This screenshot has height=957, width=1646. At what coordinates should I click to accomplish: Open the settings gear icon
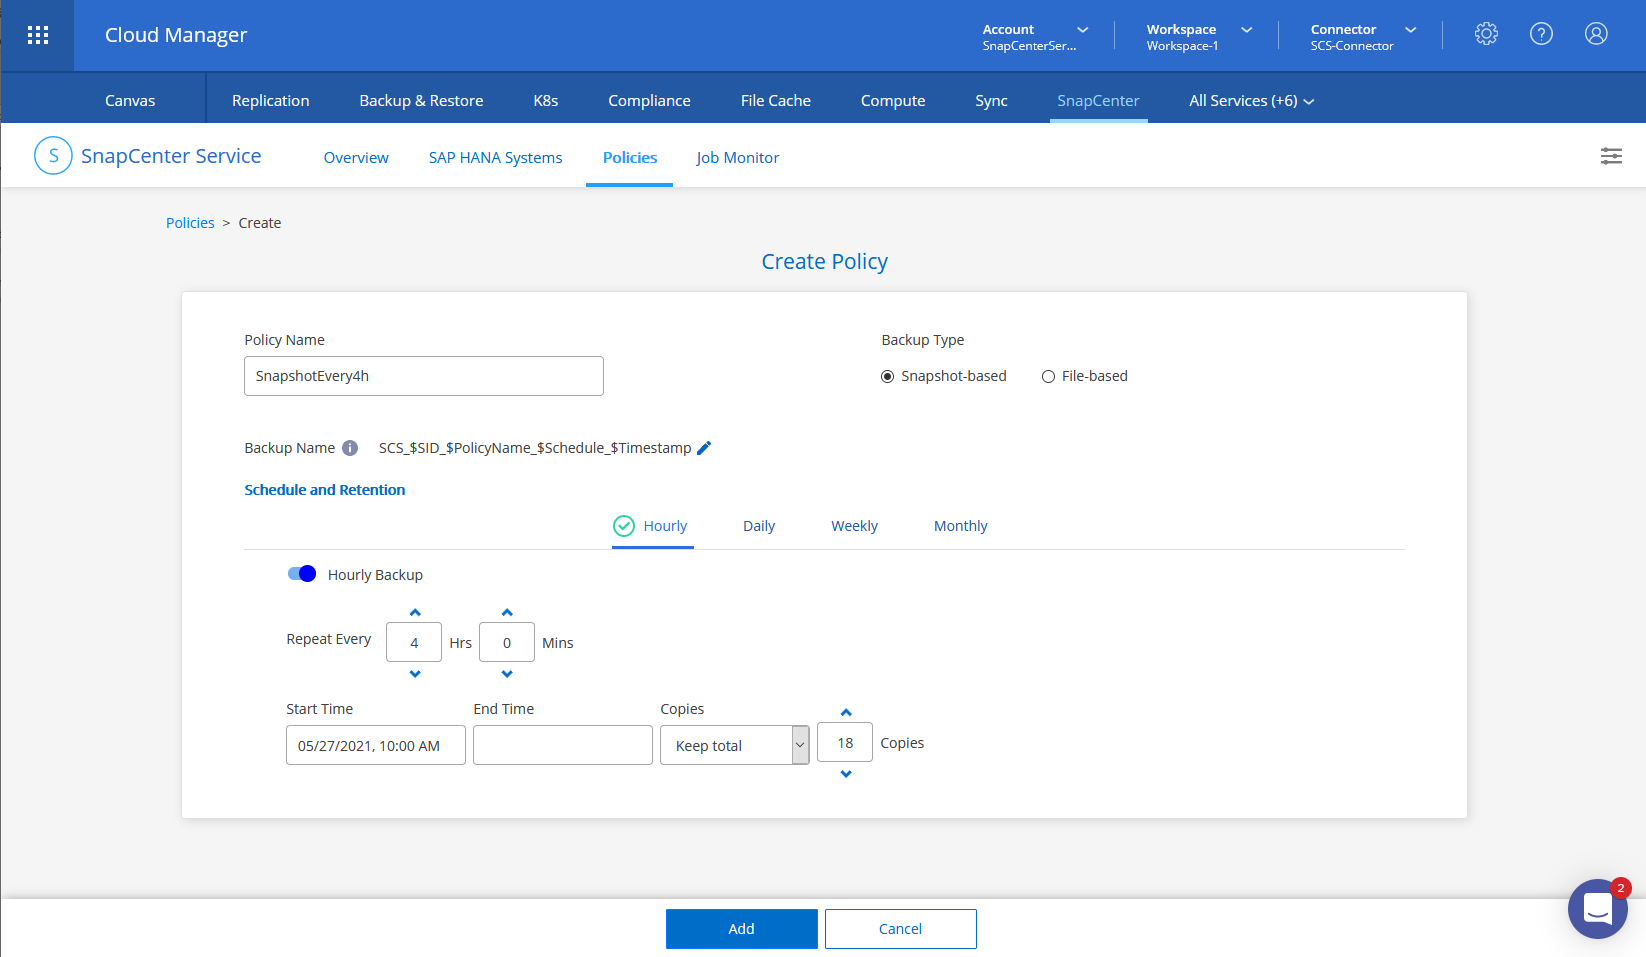pyautogui.click(x=1486, y=34)
